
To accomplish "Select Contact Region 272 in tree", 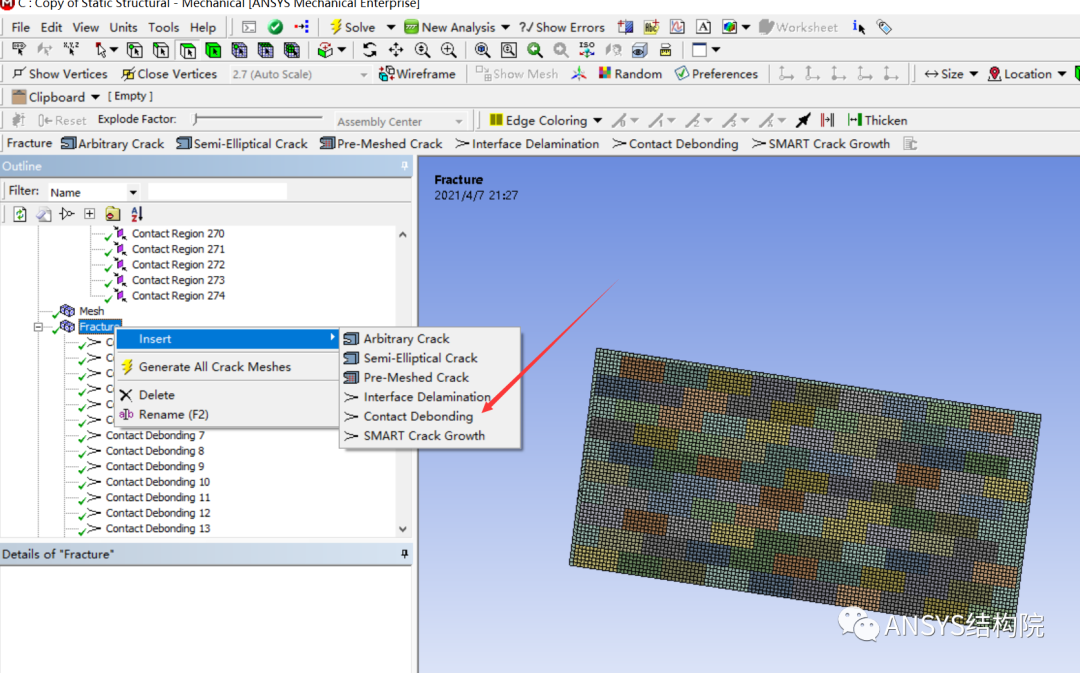I will click(178, 265).
